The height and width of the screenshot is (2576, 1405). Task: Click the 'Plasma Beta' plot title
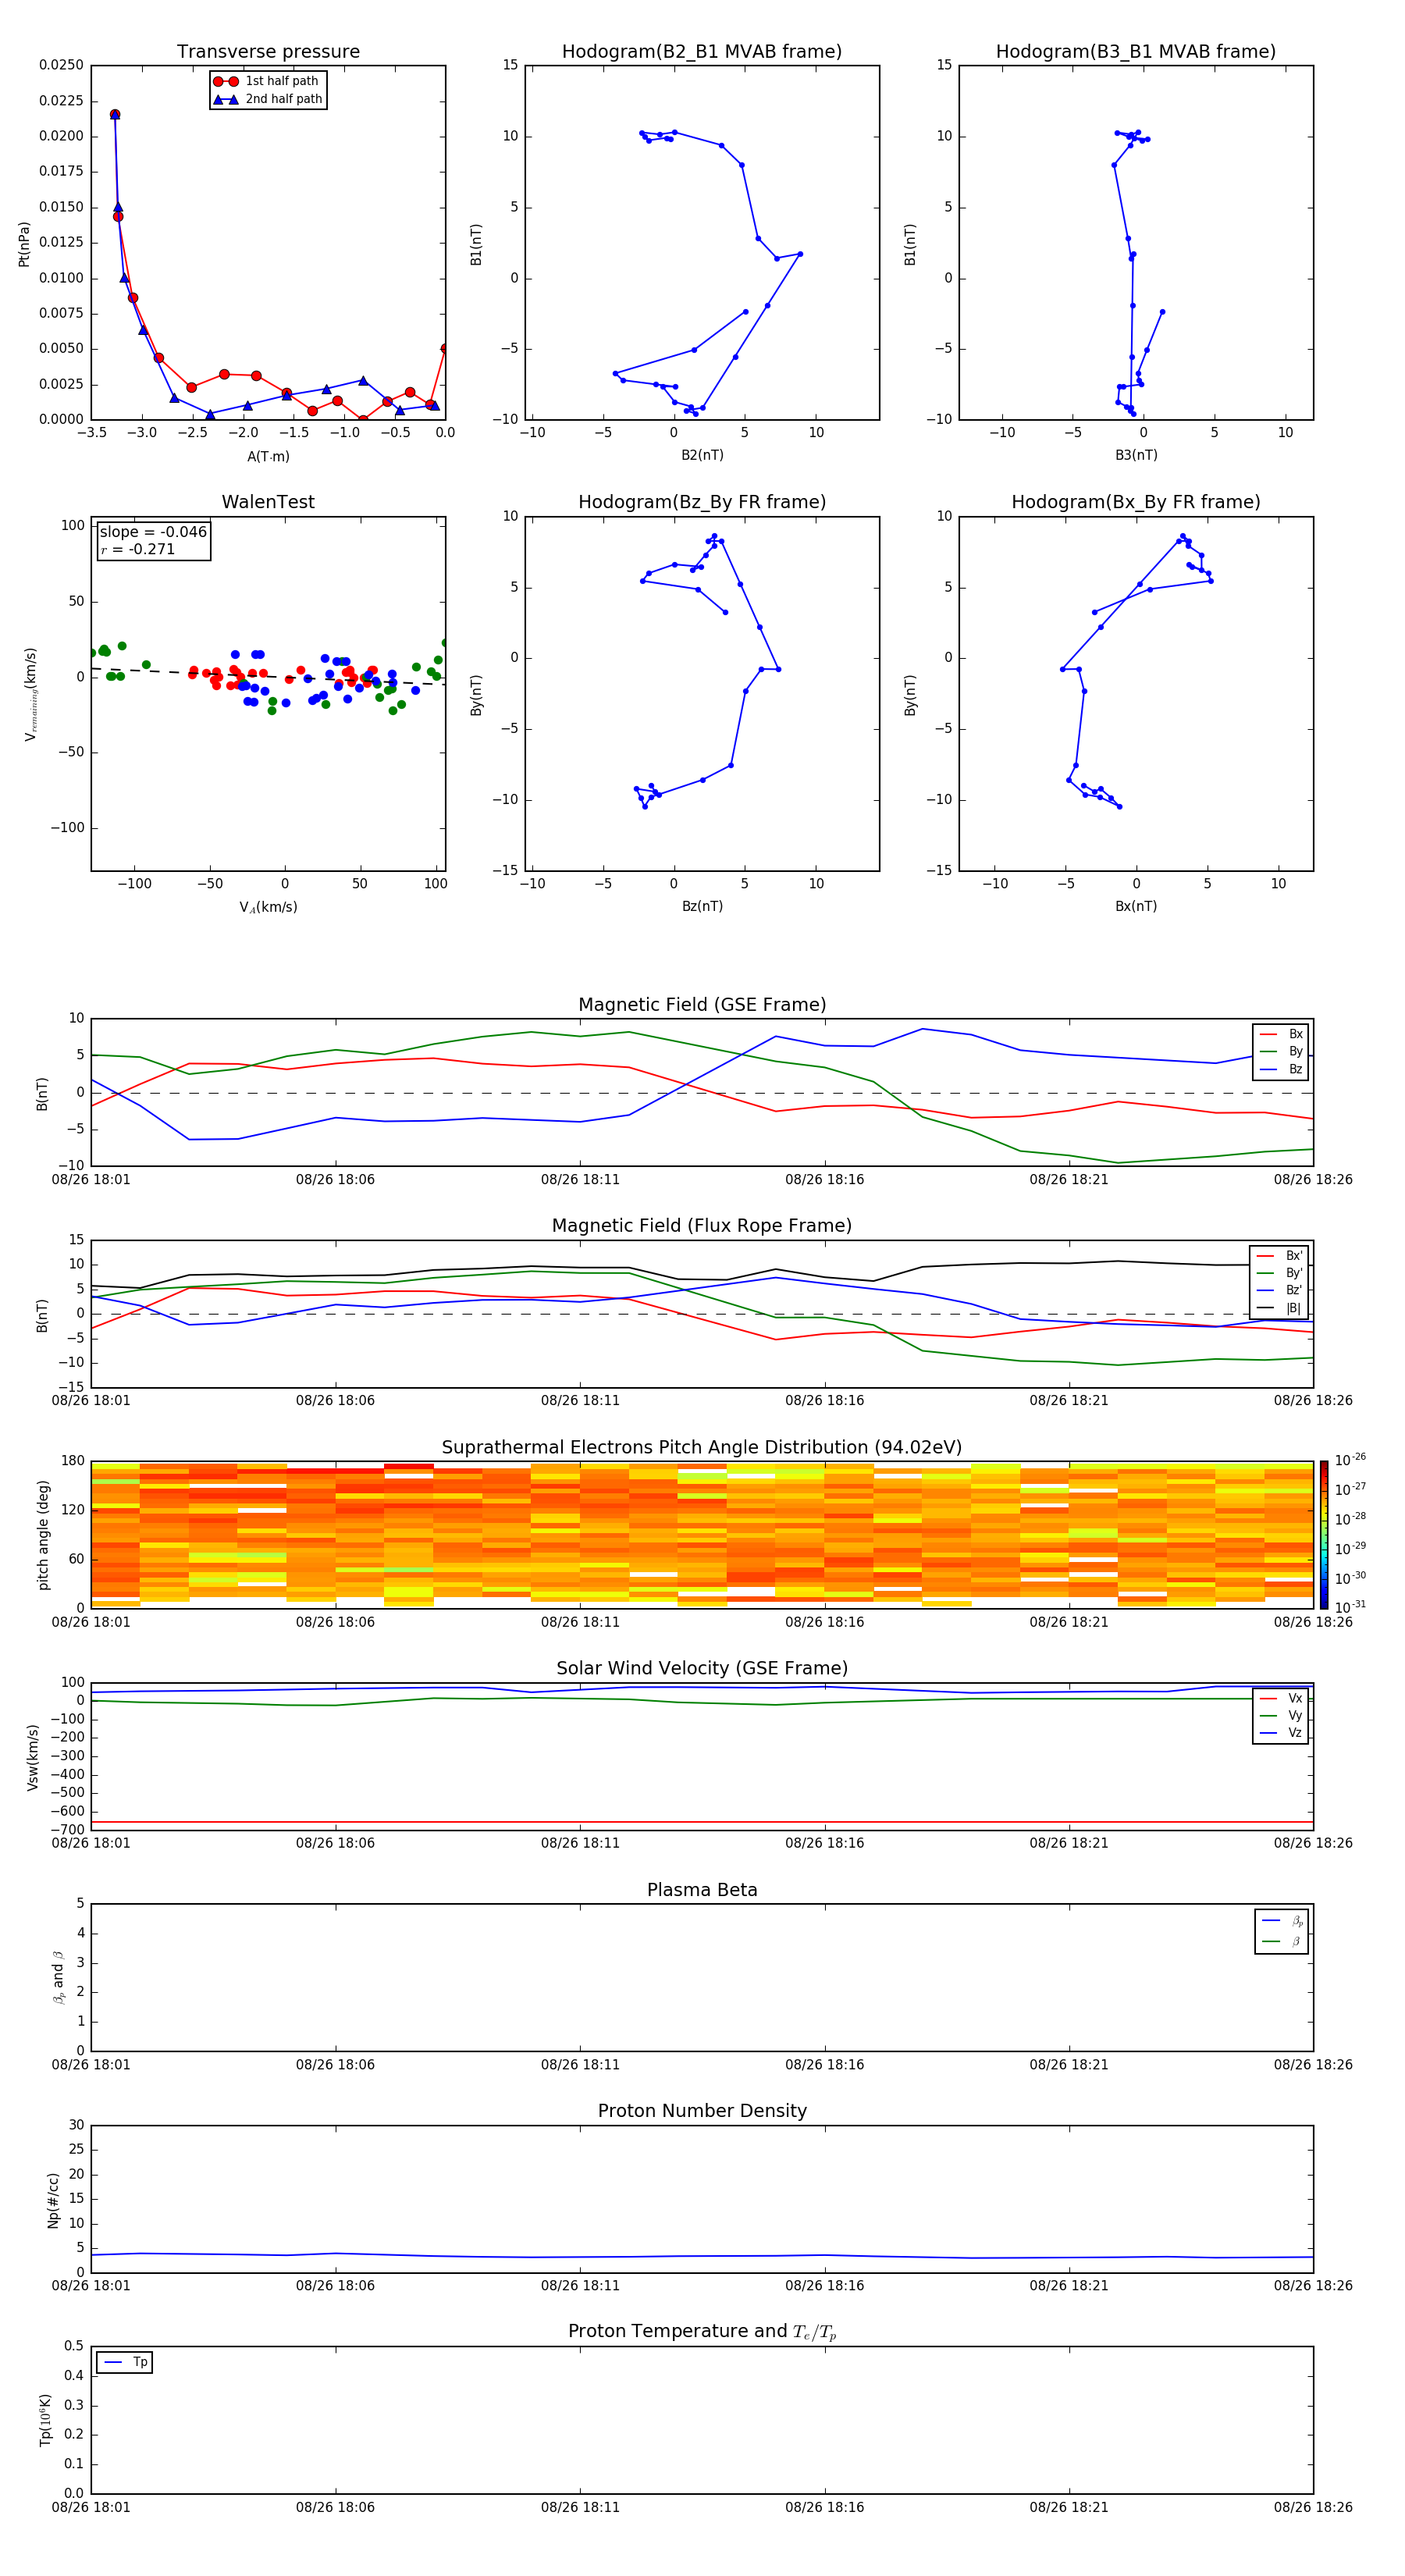[702, 1890]
